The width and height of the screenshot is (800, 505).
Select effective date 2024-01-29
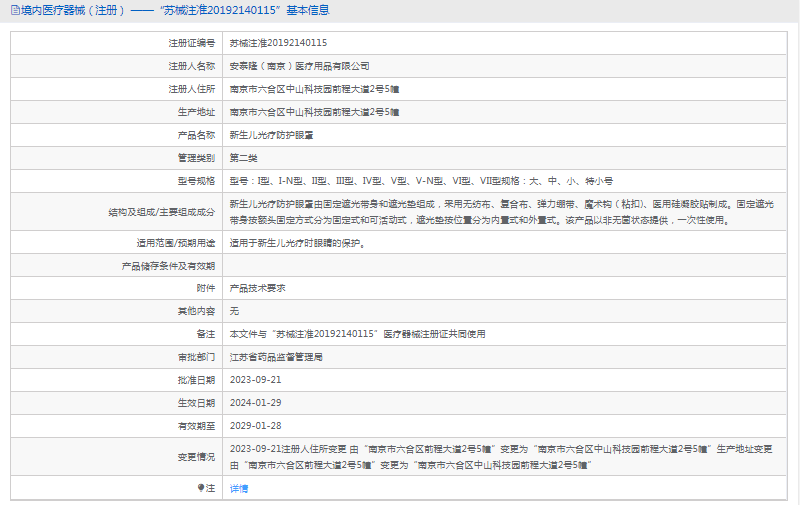click(x=256, y=403)
